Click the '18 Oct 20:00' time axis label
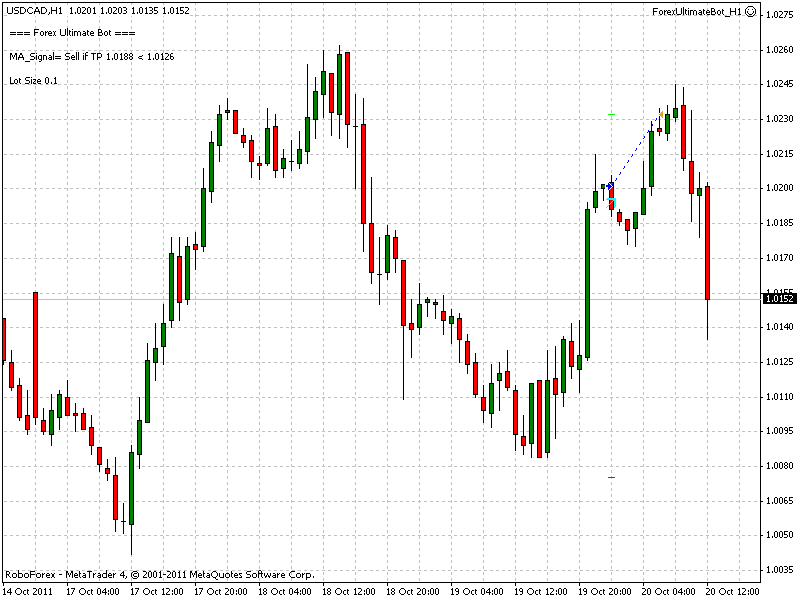Viewport: 800px width, 600px height. [x=413, y=591]
